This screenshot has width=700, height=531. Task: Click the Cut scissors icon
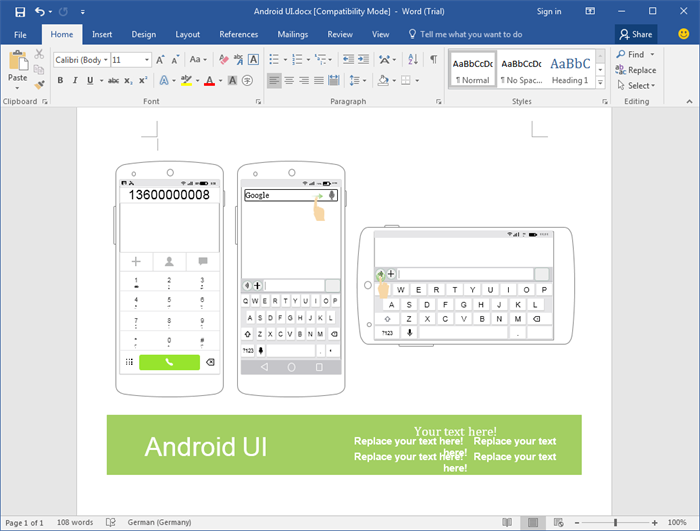39,56
